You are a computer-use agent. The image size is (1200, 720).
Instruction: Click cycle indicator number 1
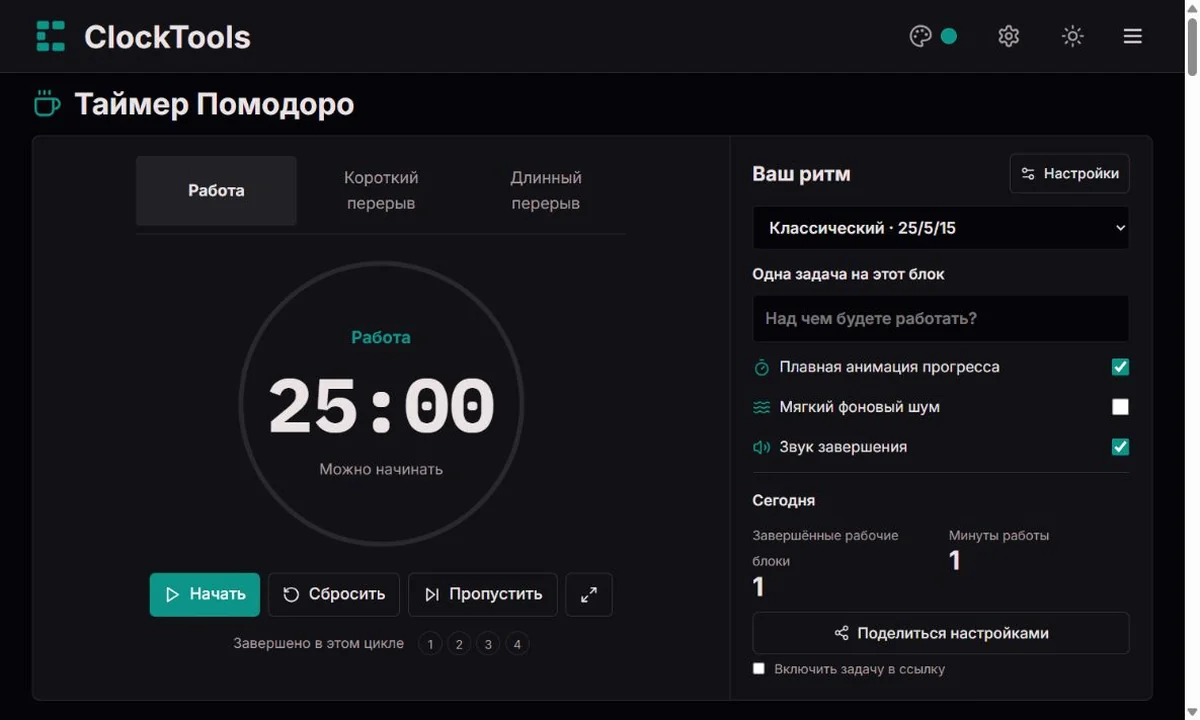coord(430,644)
